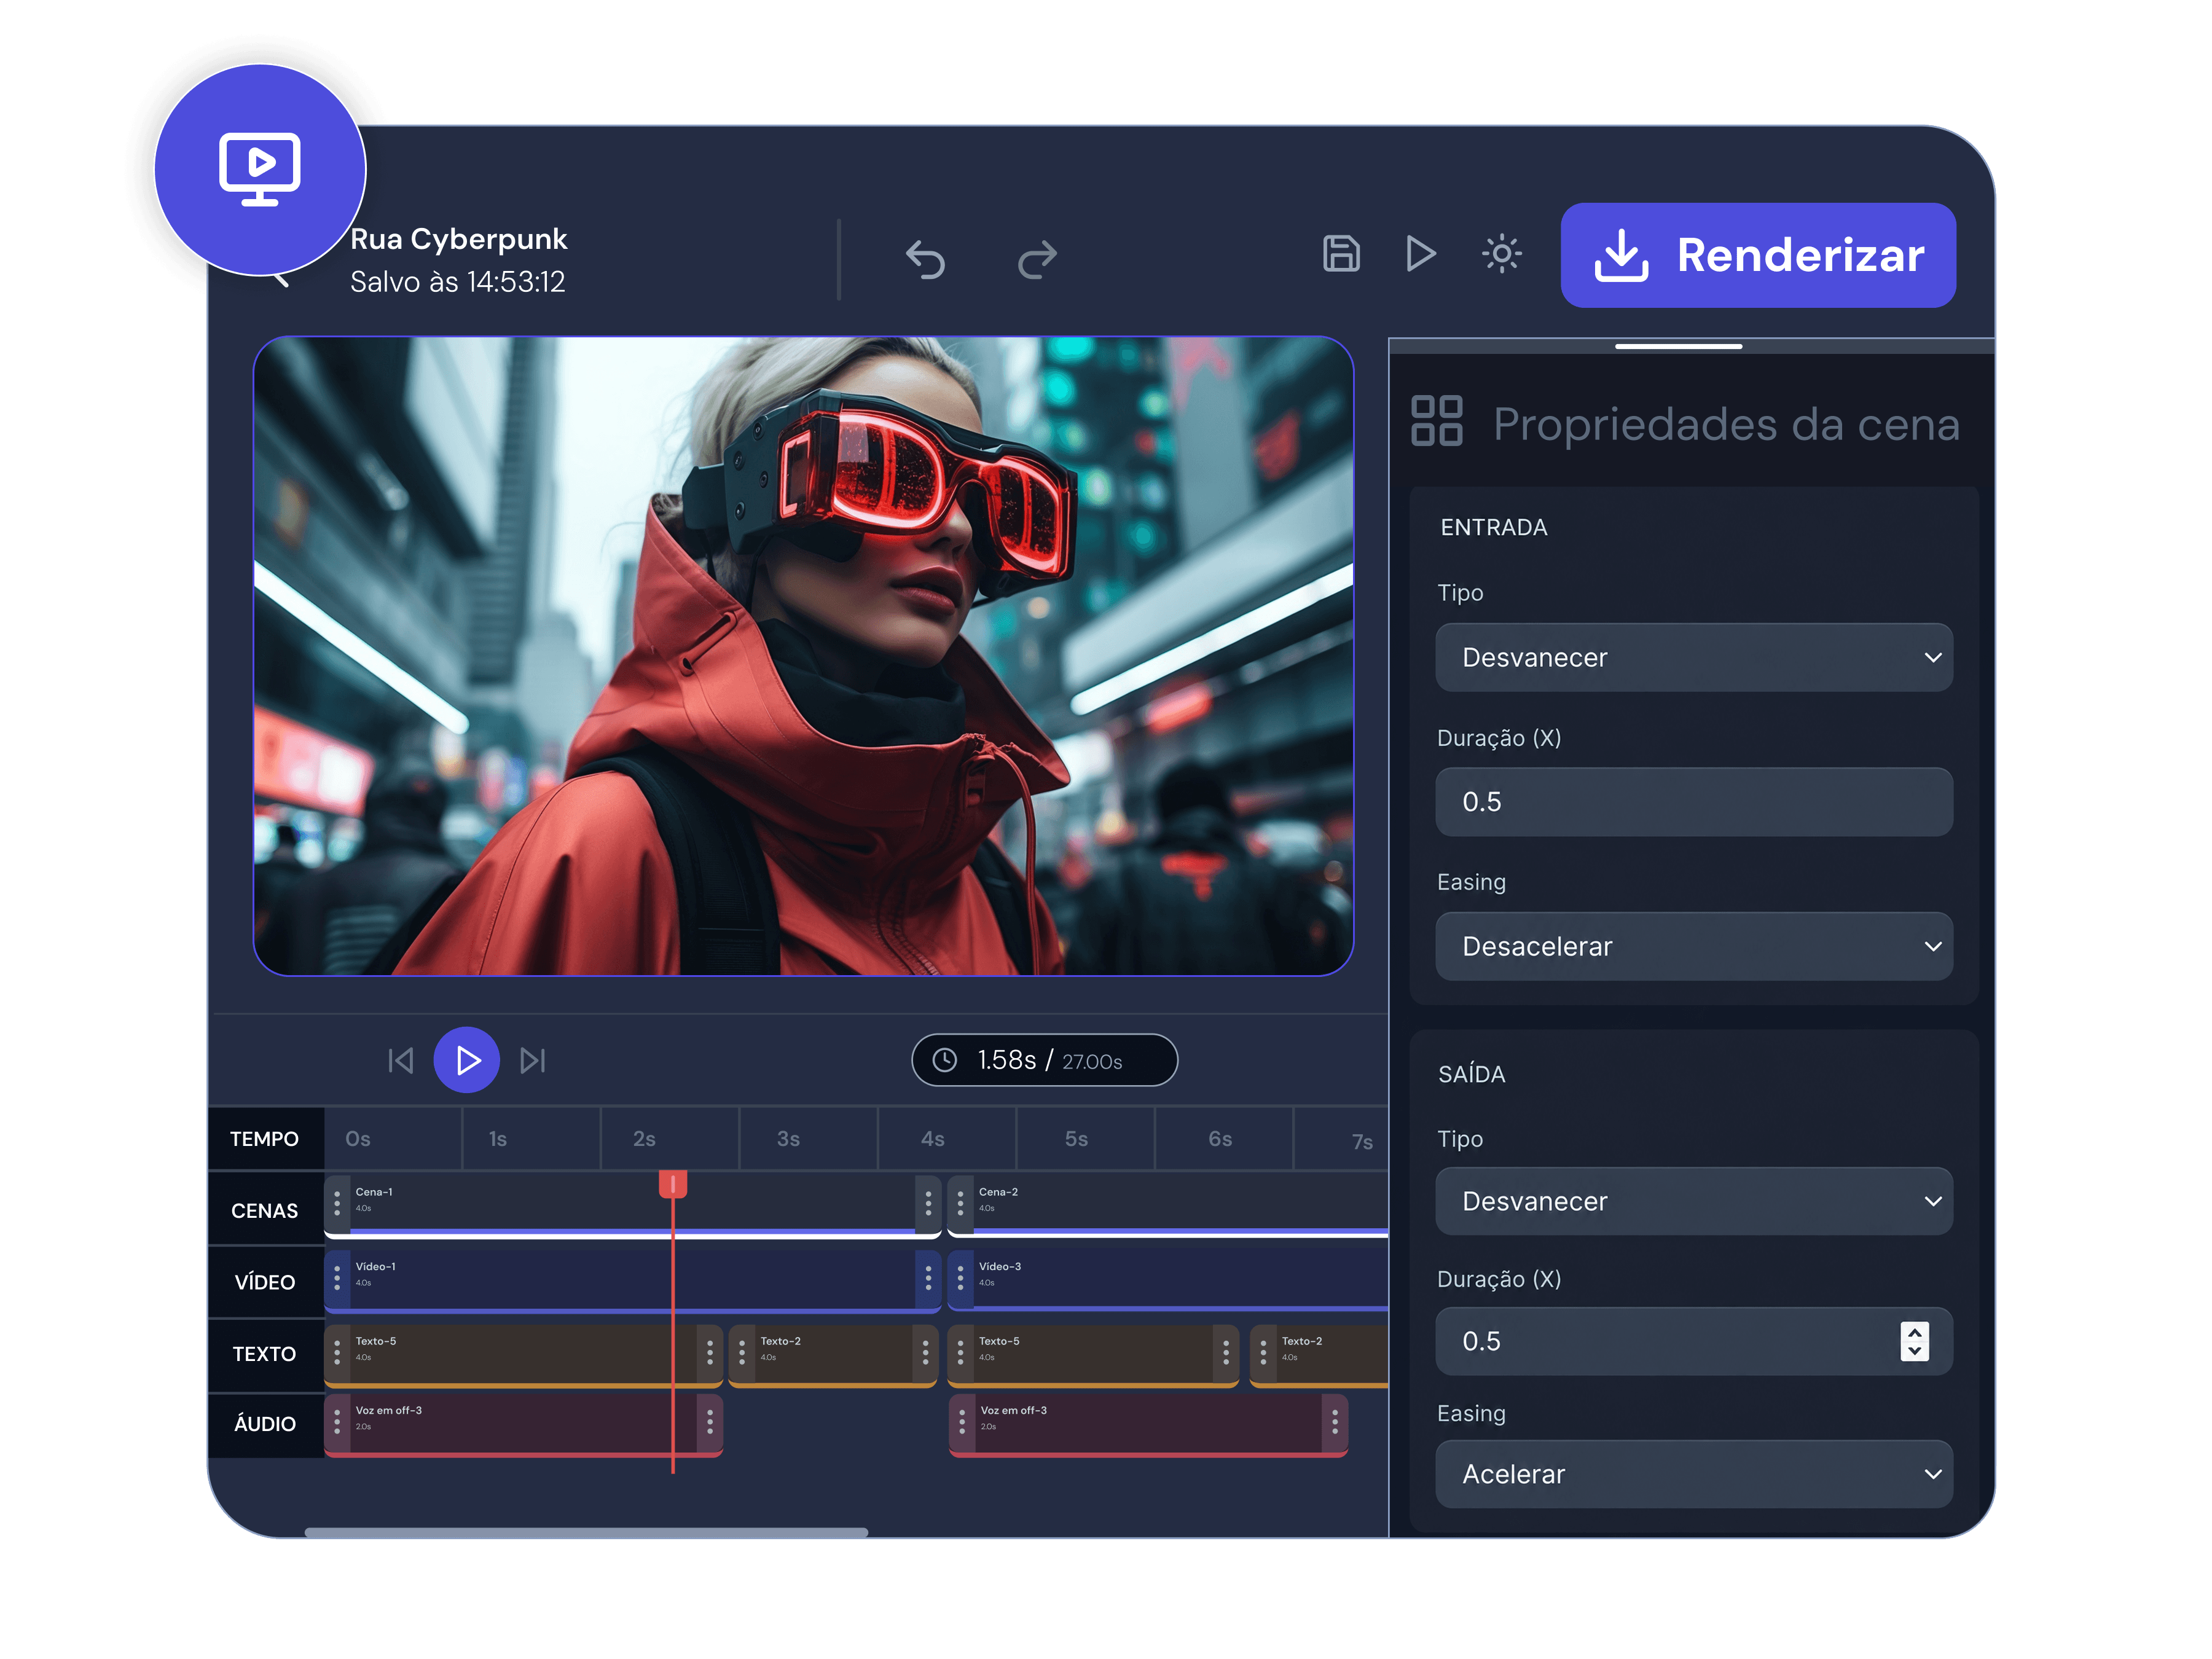Open Cena-1 clip drag handle dots
The height and width of the screenshot is (1659, 2212).
(337, 1202)
